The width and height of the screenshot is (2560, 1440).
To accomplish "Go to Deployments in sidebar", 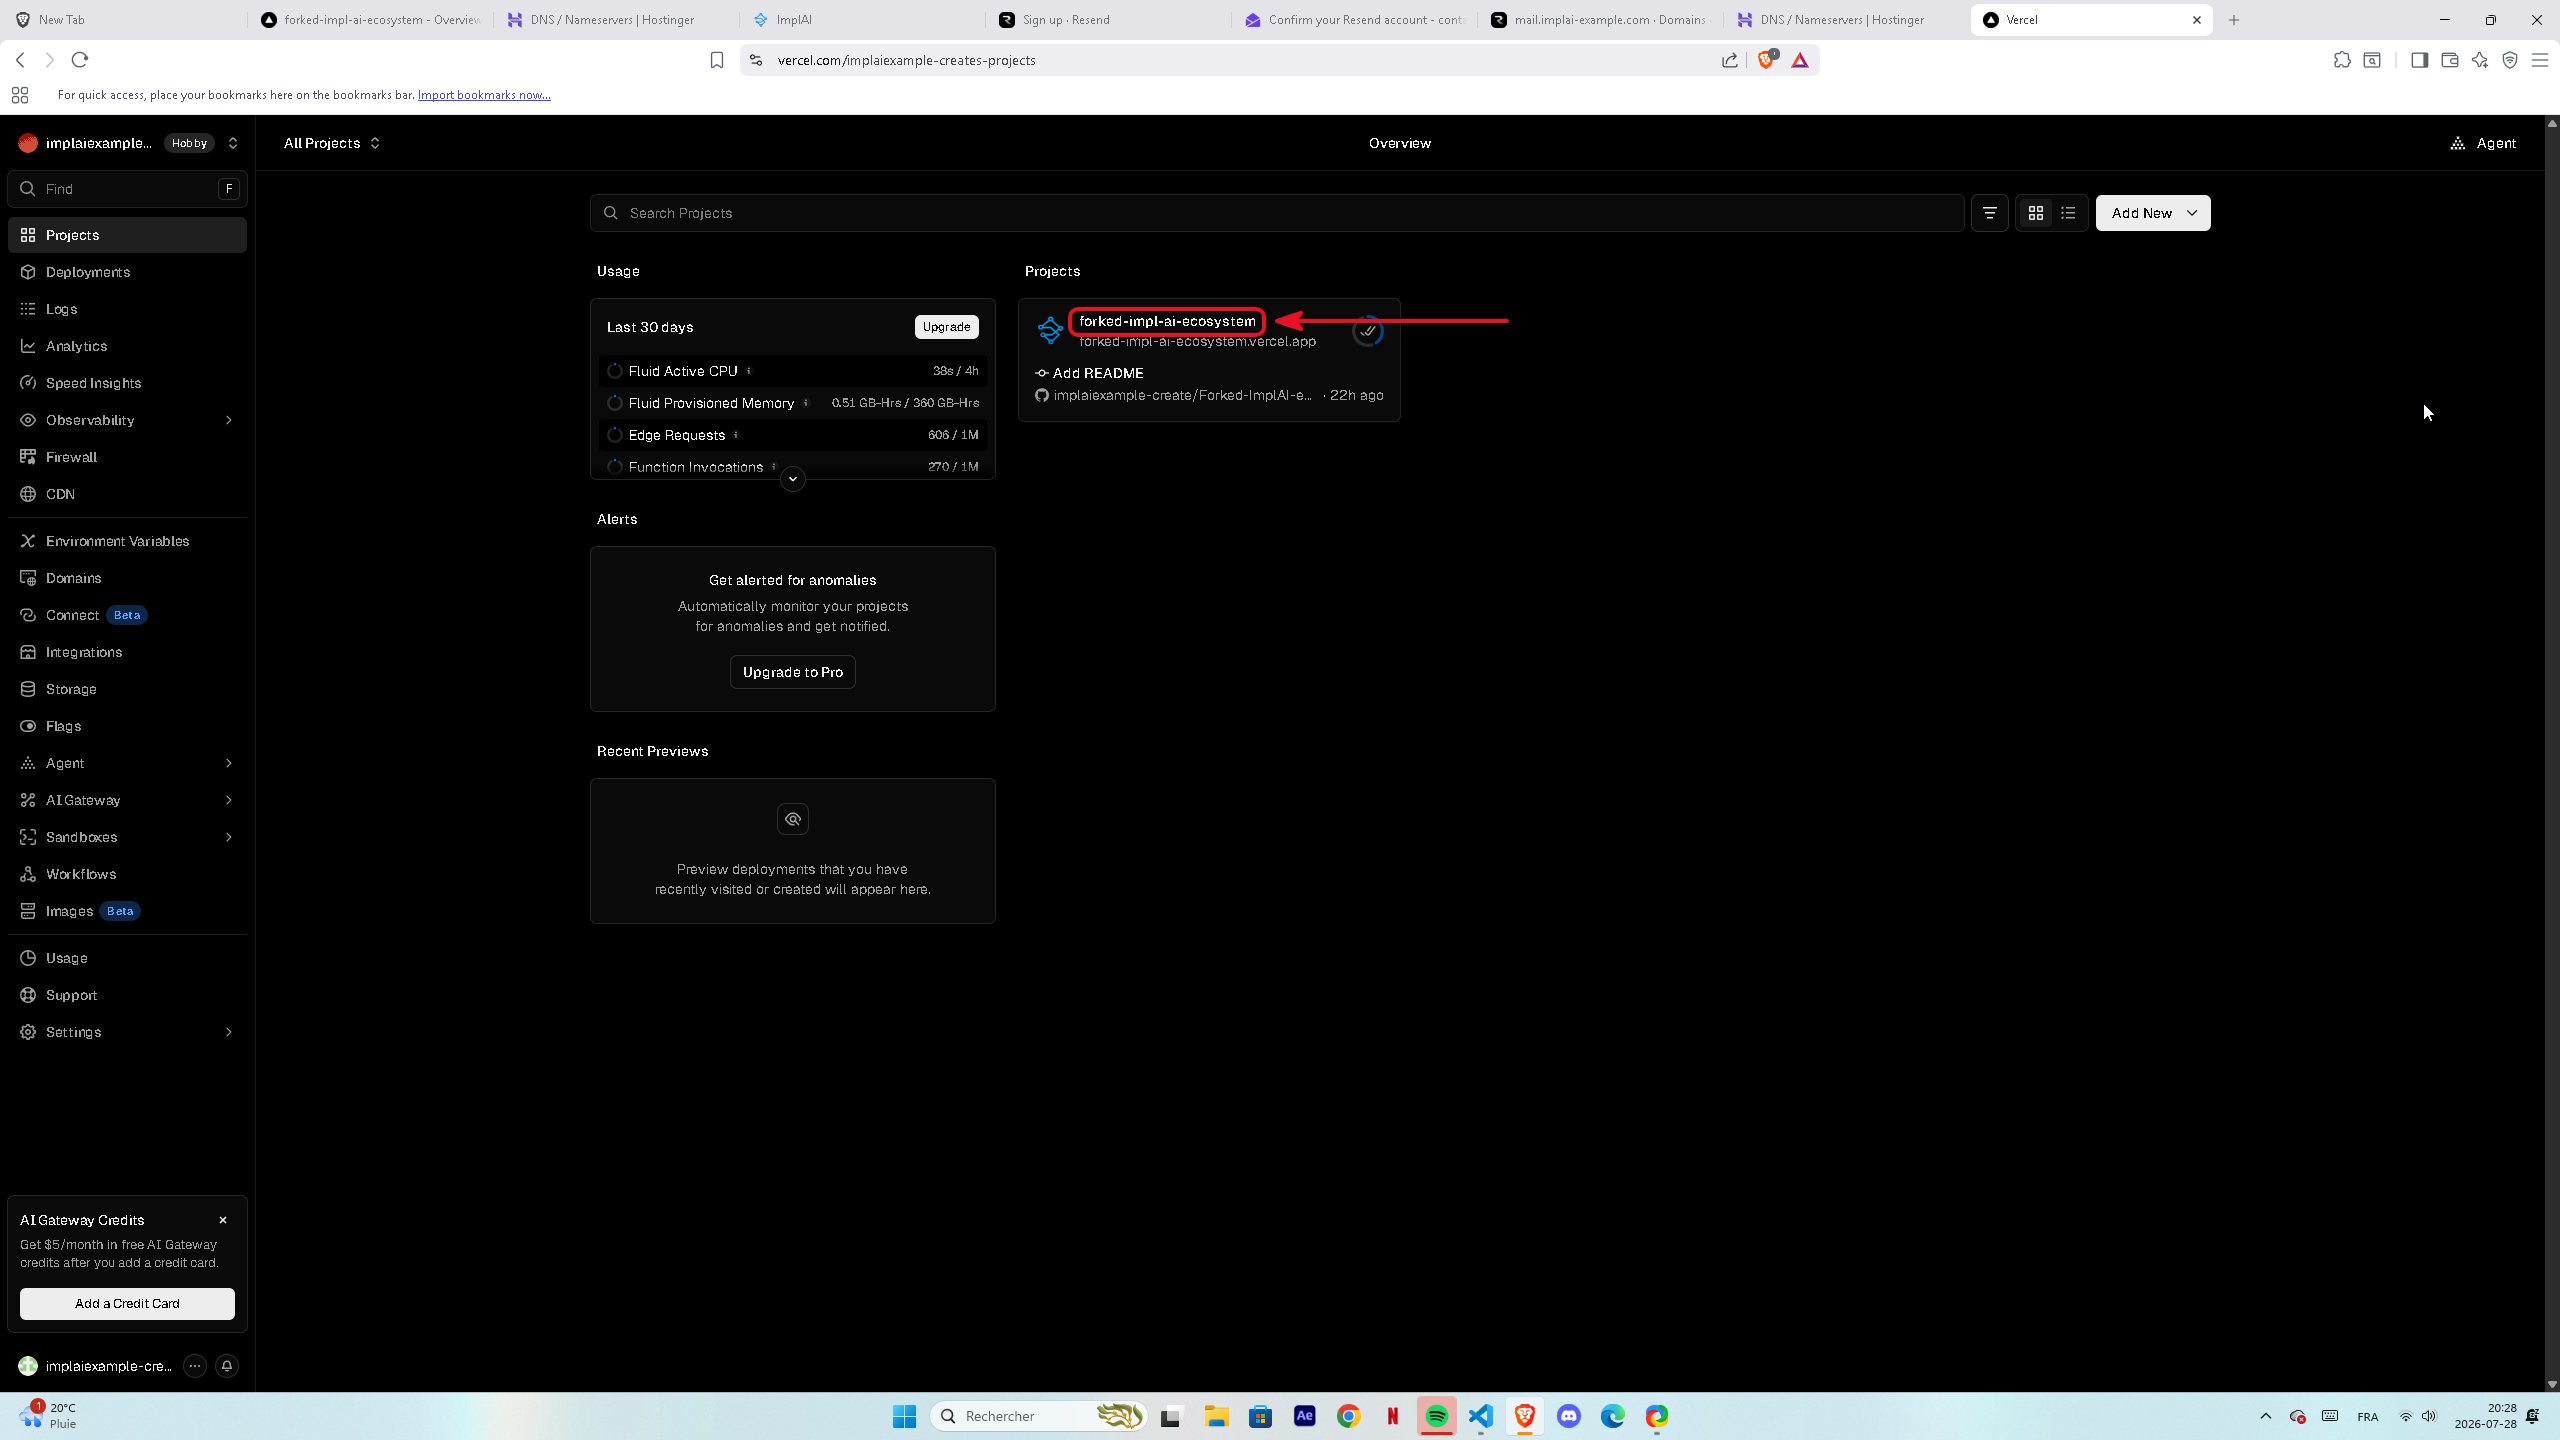I will point(127,272).
